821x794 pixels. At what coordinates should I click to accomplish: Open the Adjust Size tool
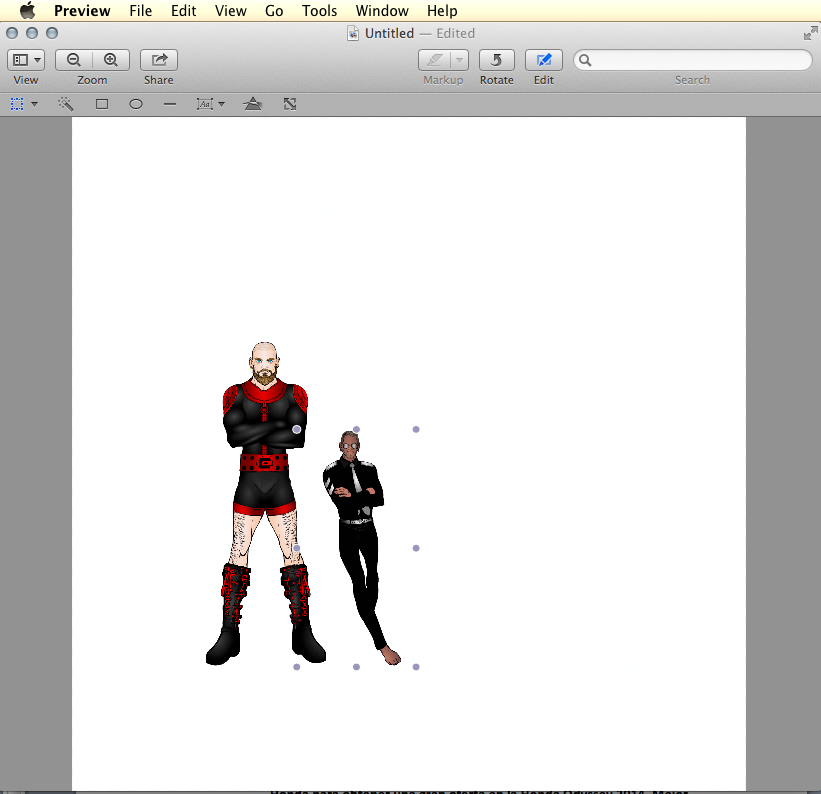click(289, 104)
